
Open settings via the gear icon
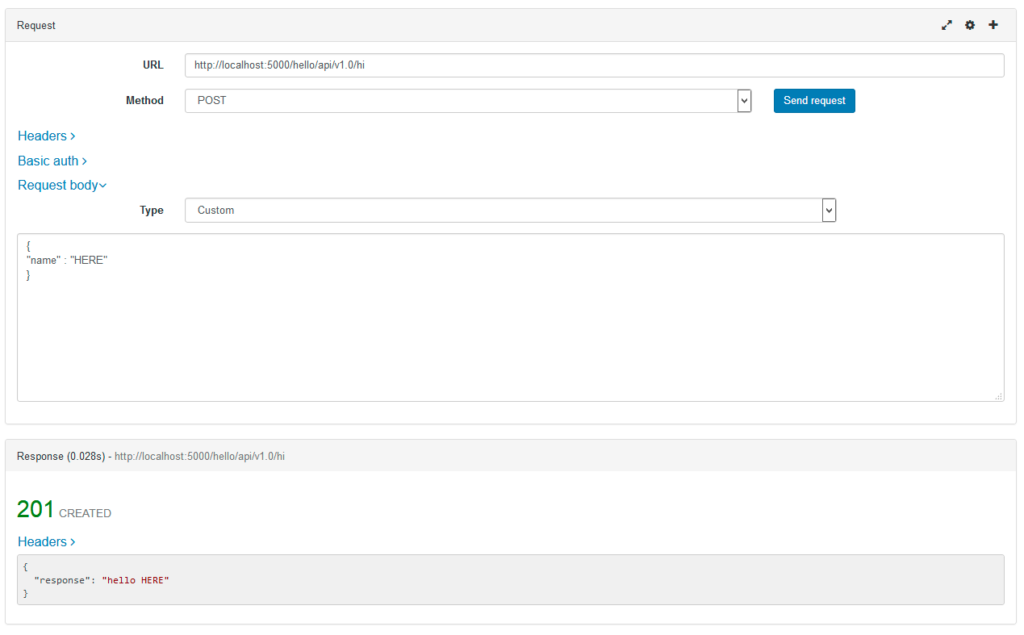(x=969, y=25)
